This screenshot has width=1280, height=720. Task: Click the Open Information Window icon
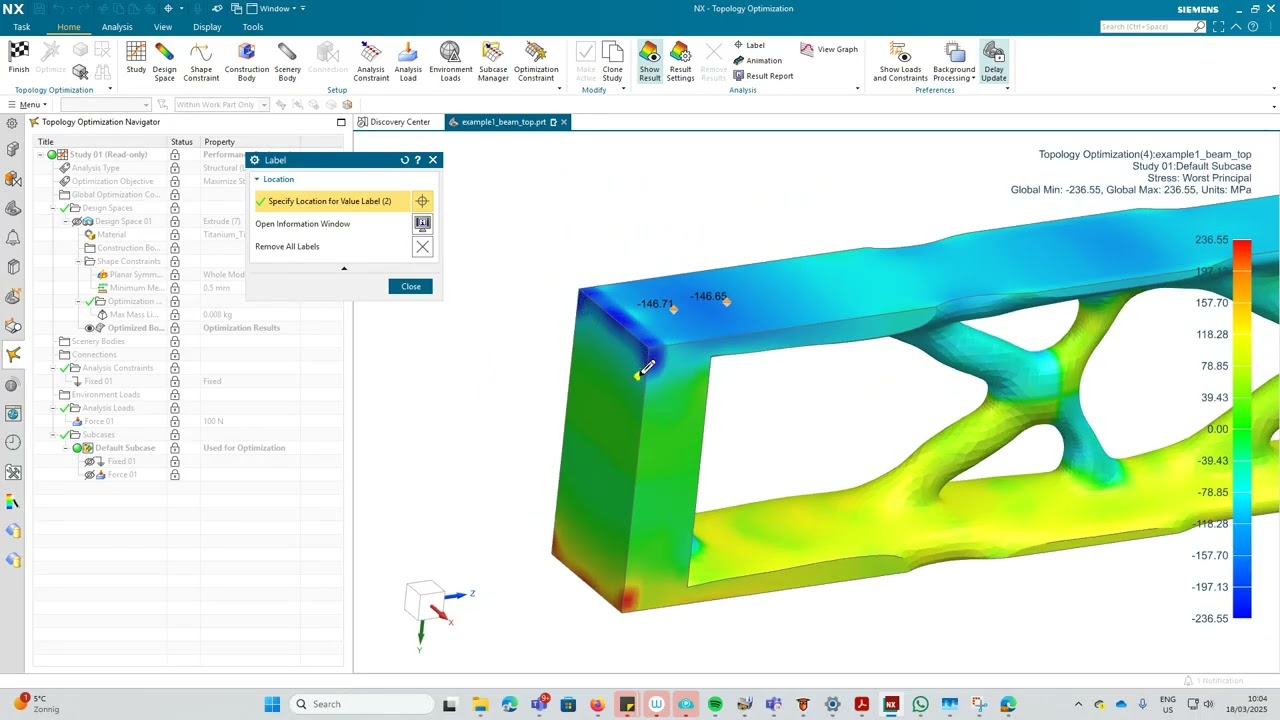click(422, 224)
